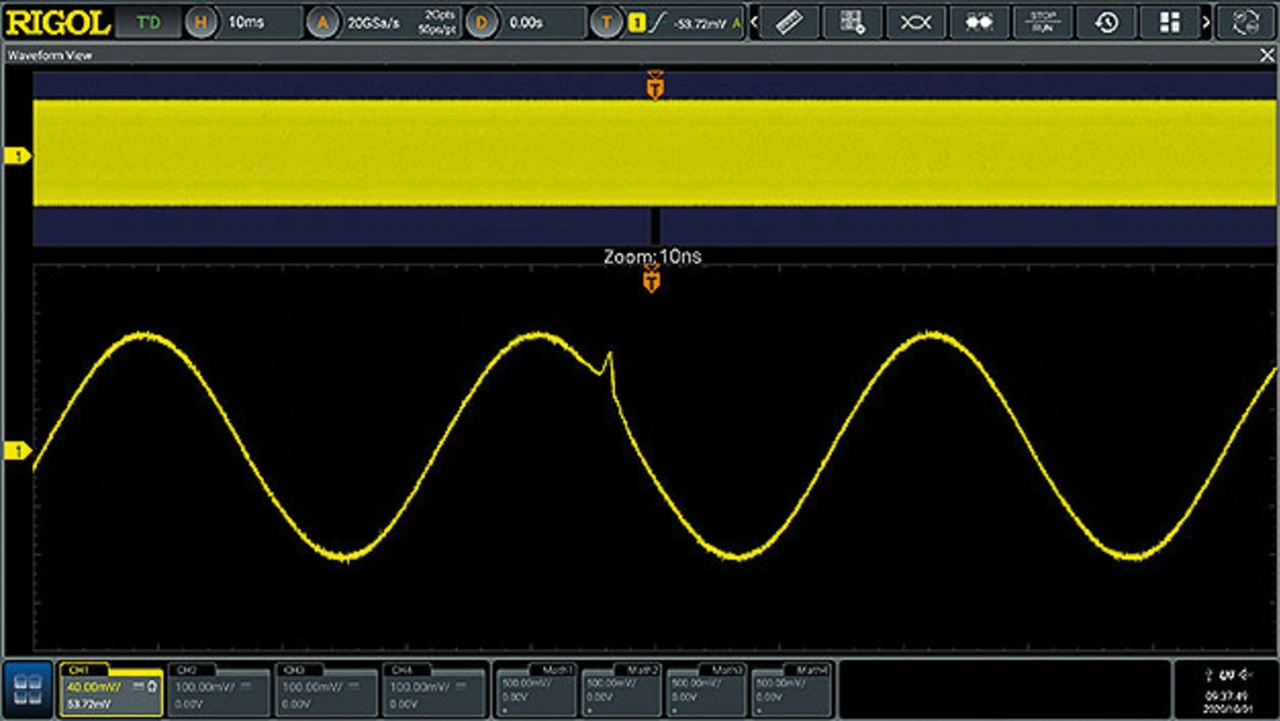Screen dimensions: 1280x721
Task: Click the T'D trigger status indicator
Action: click(148, 22)
